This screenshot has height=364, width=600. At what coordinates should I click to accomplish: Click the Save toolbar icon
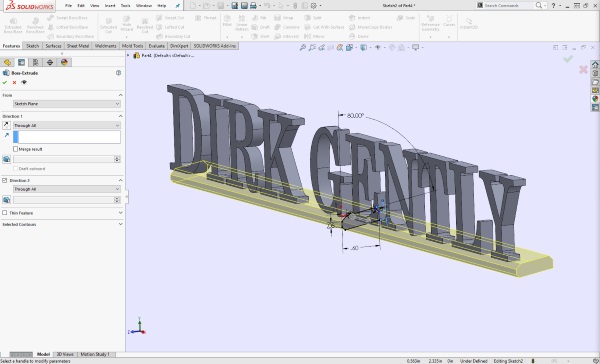[220, 5]
